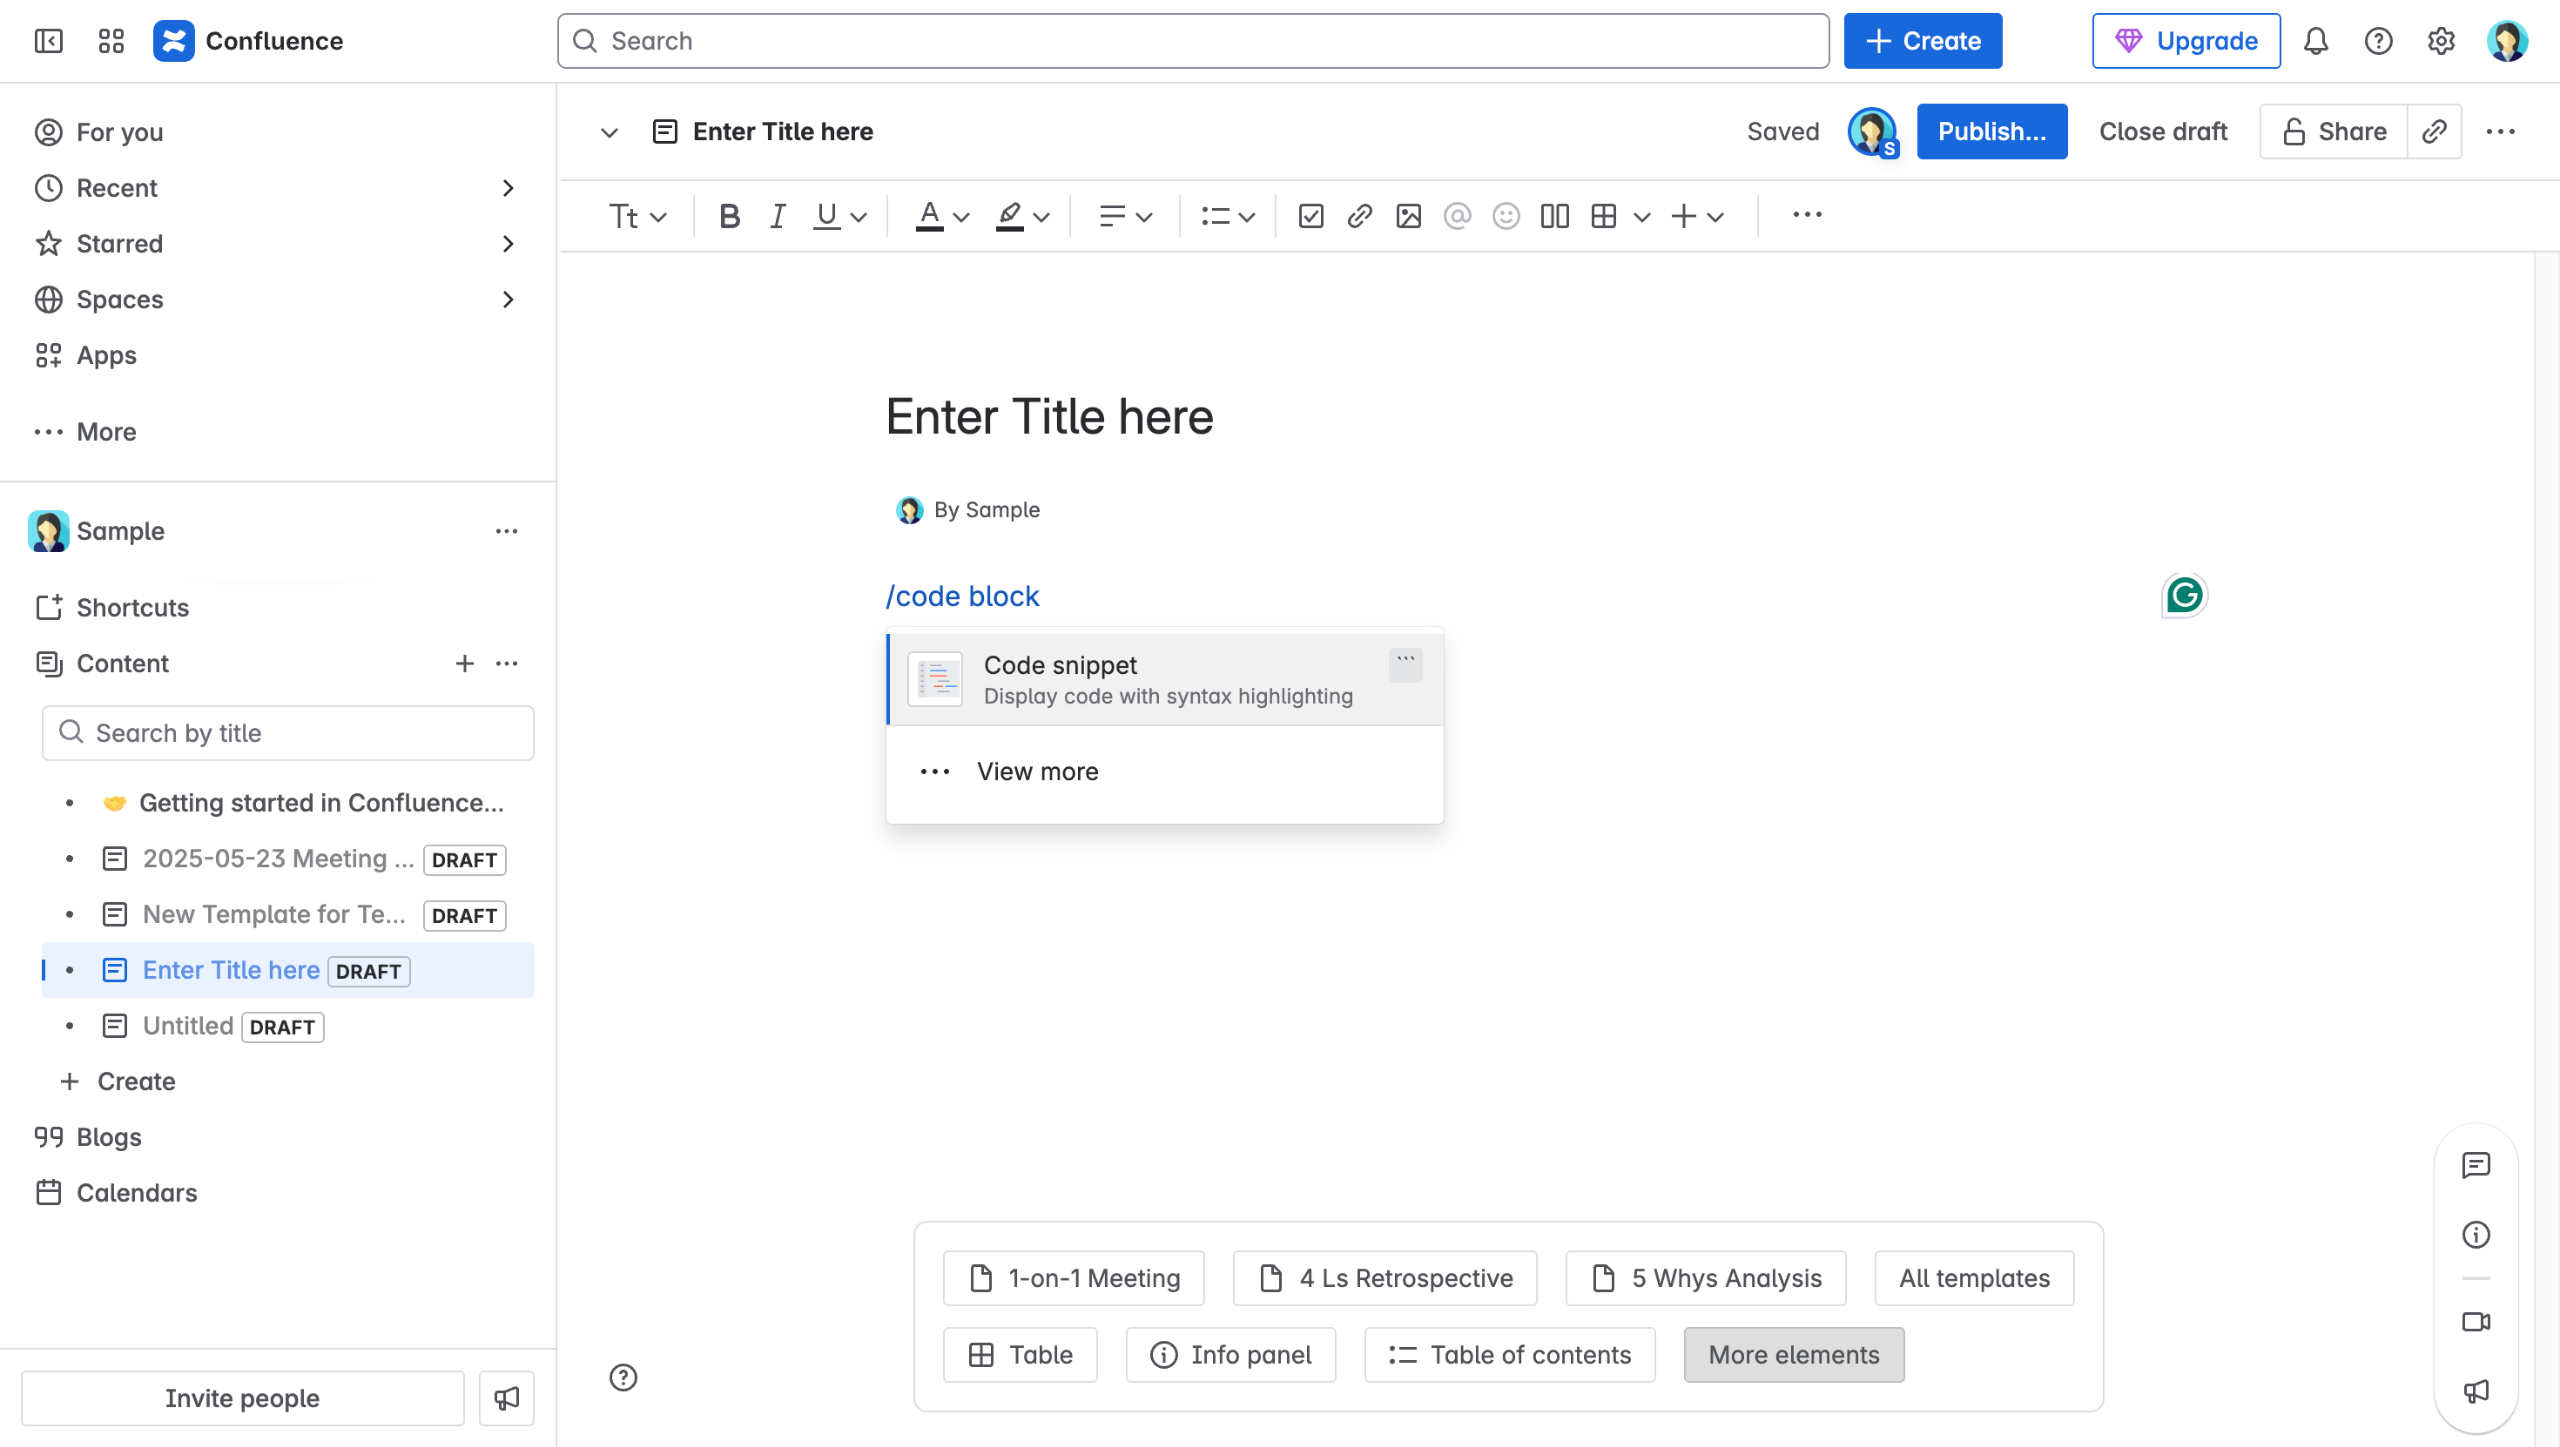Click the Search by title field
The width and height of the screenshot is (2560, 1447).
[288, 733]
